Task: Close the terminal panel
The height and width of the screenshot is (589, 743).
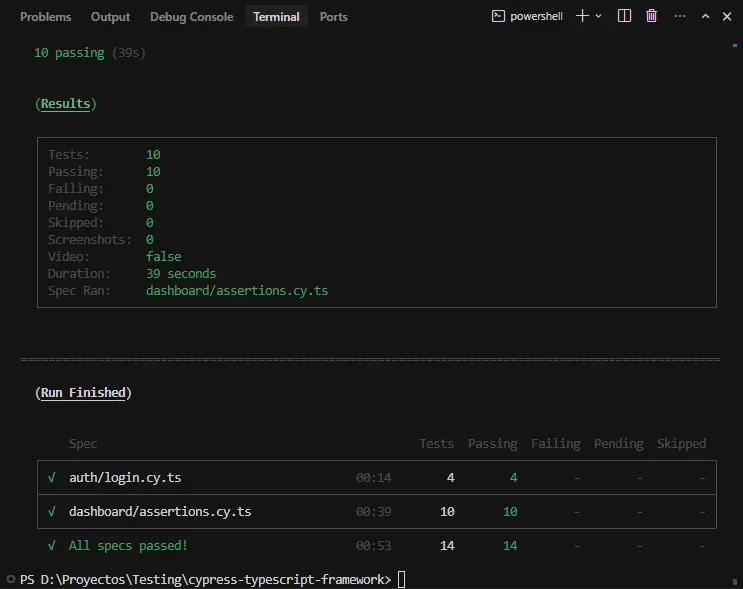Action: coord(727,17)
